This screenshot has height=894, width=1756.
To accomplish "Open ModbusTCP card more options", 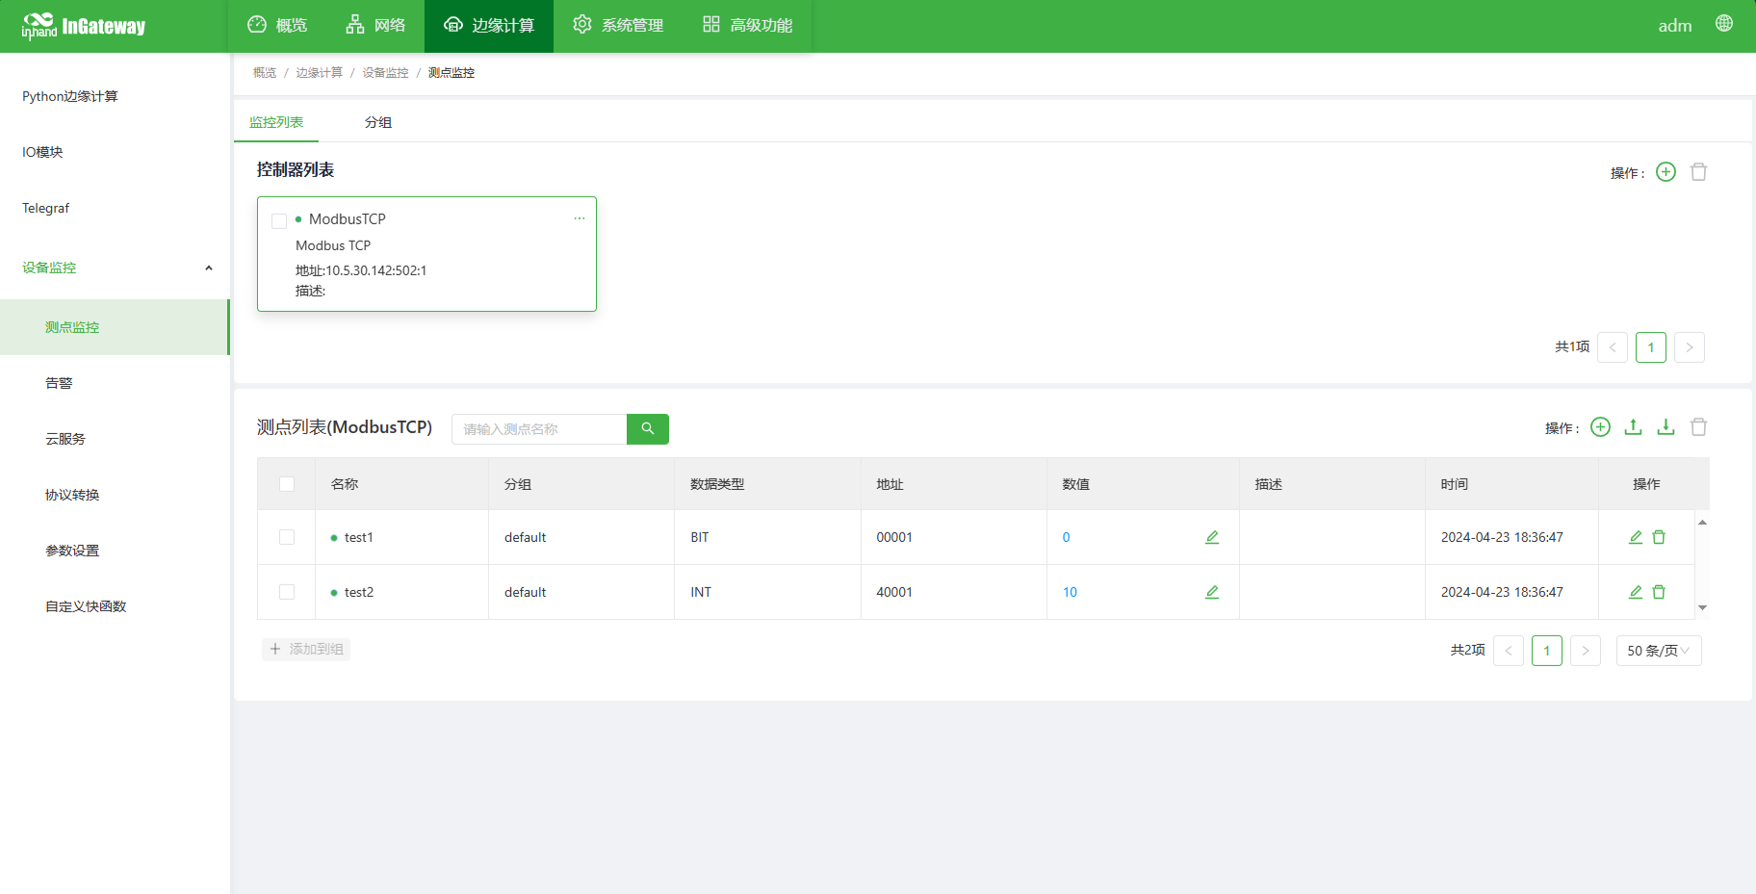I will (x=579, y=218).
